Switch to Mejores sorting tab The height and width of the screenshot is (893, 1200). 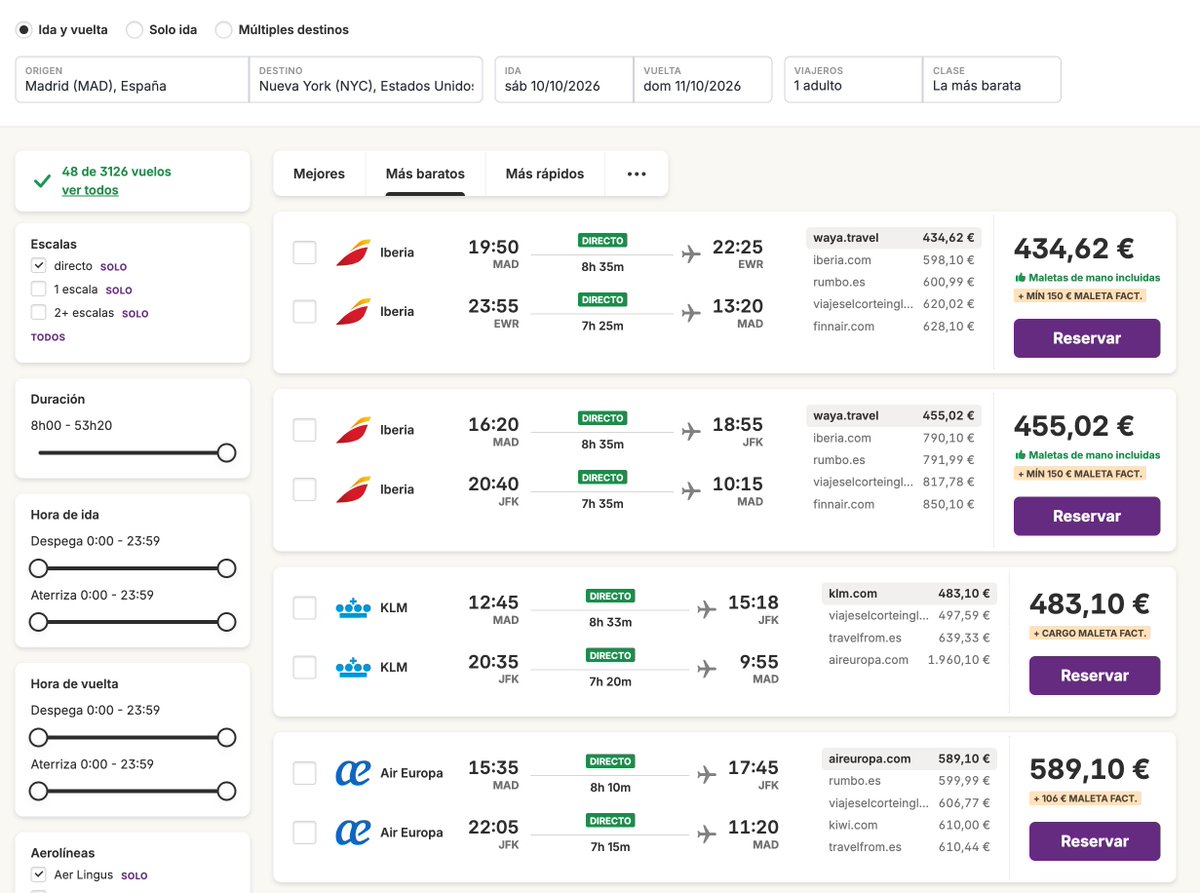pos(319,174)
